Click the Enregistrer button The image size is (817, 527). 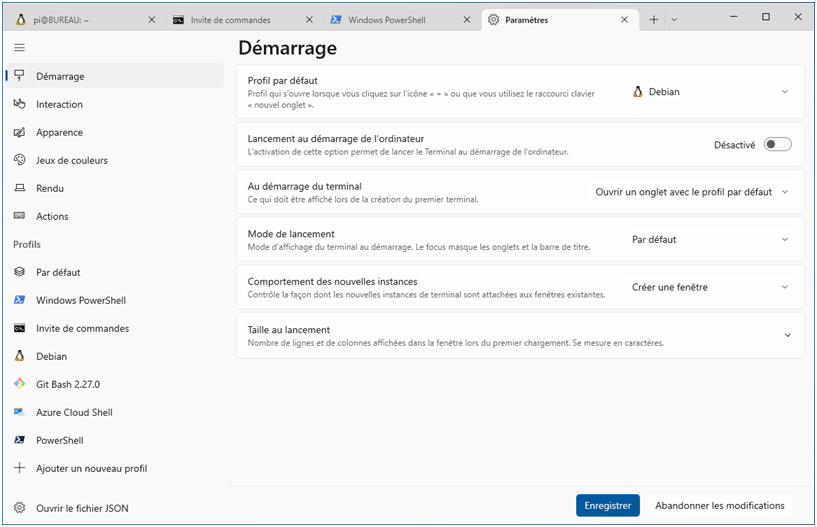607,506
